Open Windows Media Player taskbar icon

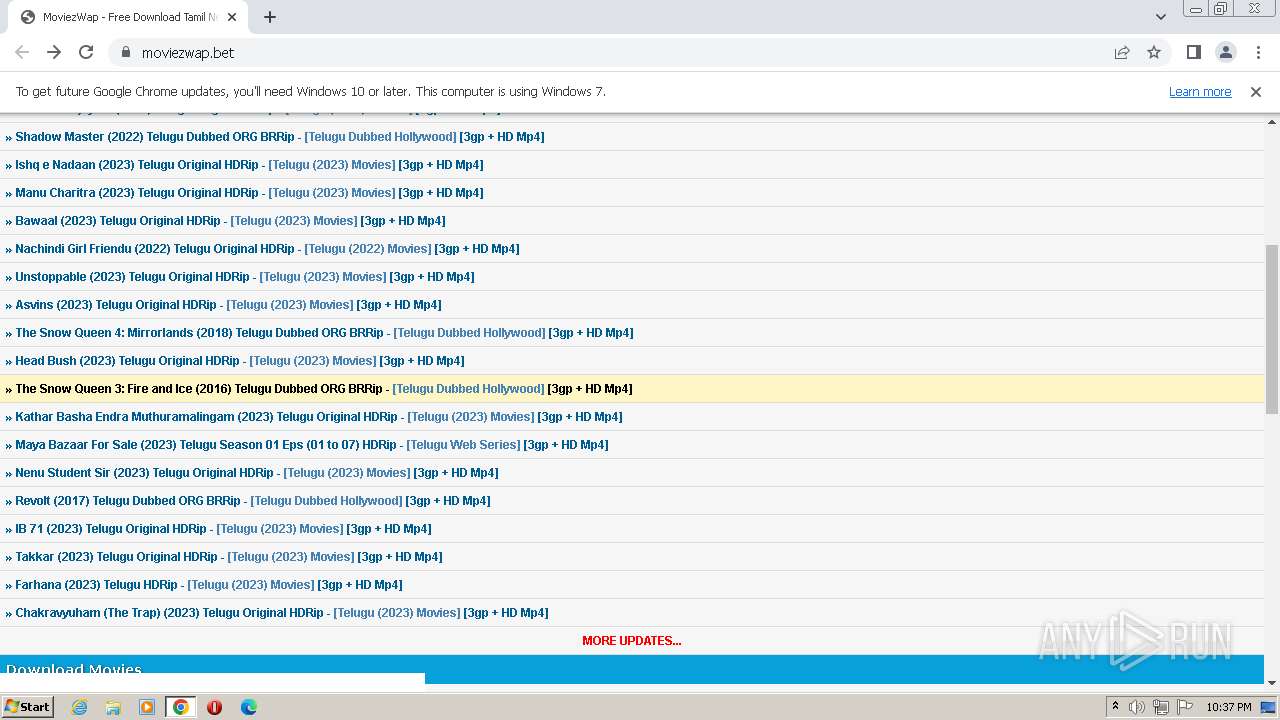click(x=147, y=707)
